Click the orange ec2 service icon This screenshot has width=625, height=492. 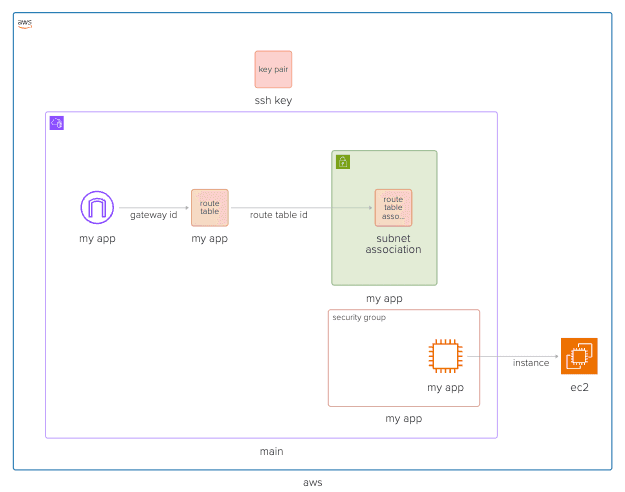pos(579,356)
